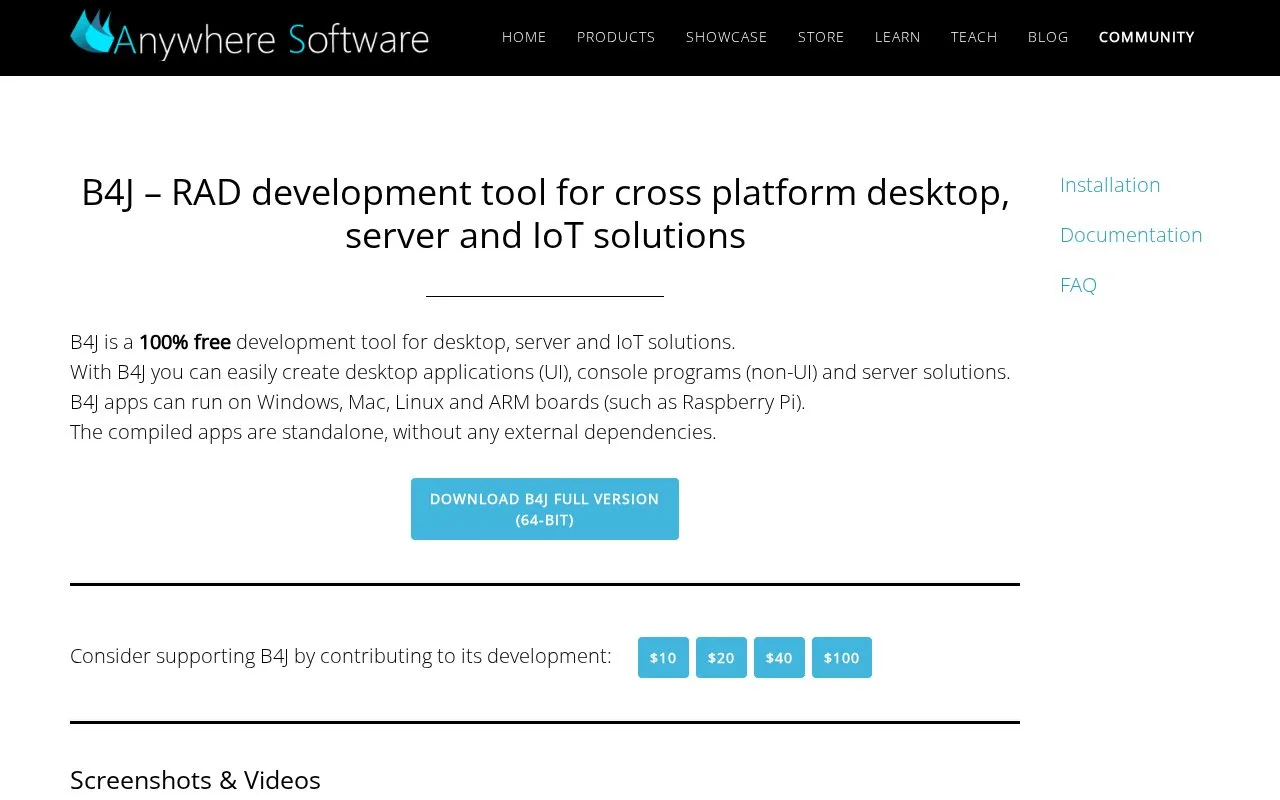Go to the FAQ link
This screenshot has width=1280, height=800.
tap(1078, 285)
